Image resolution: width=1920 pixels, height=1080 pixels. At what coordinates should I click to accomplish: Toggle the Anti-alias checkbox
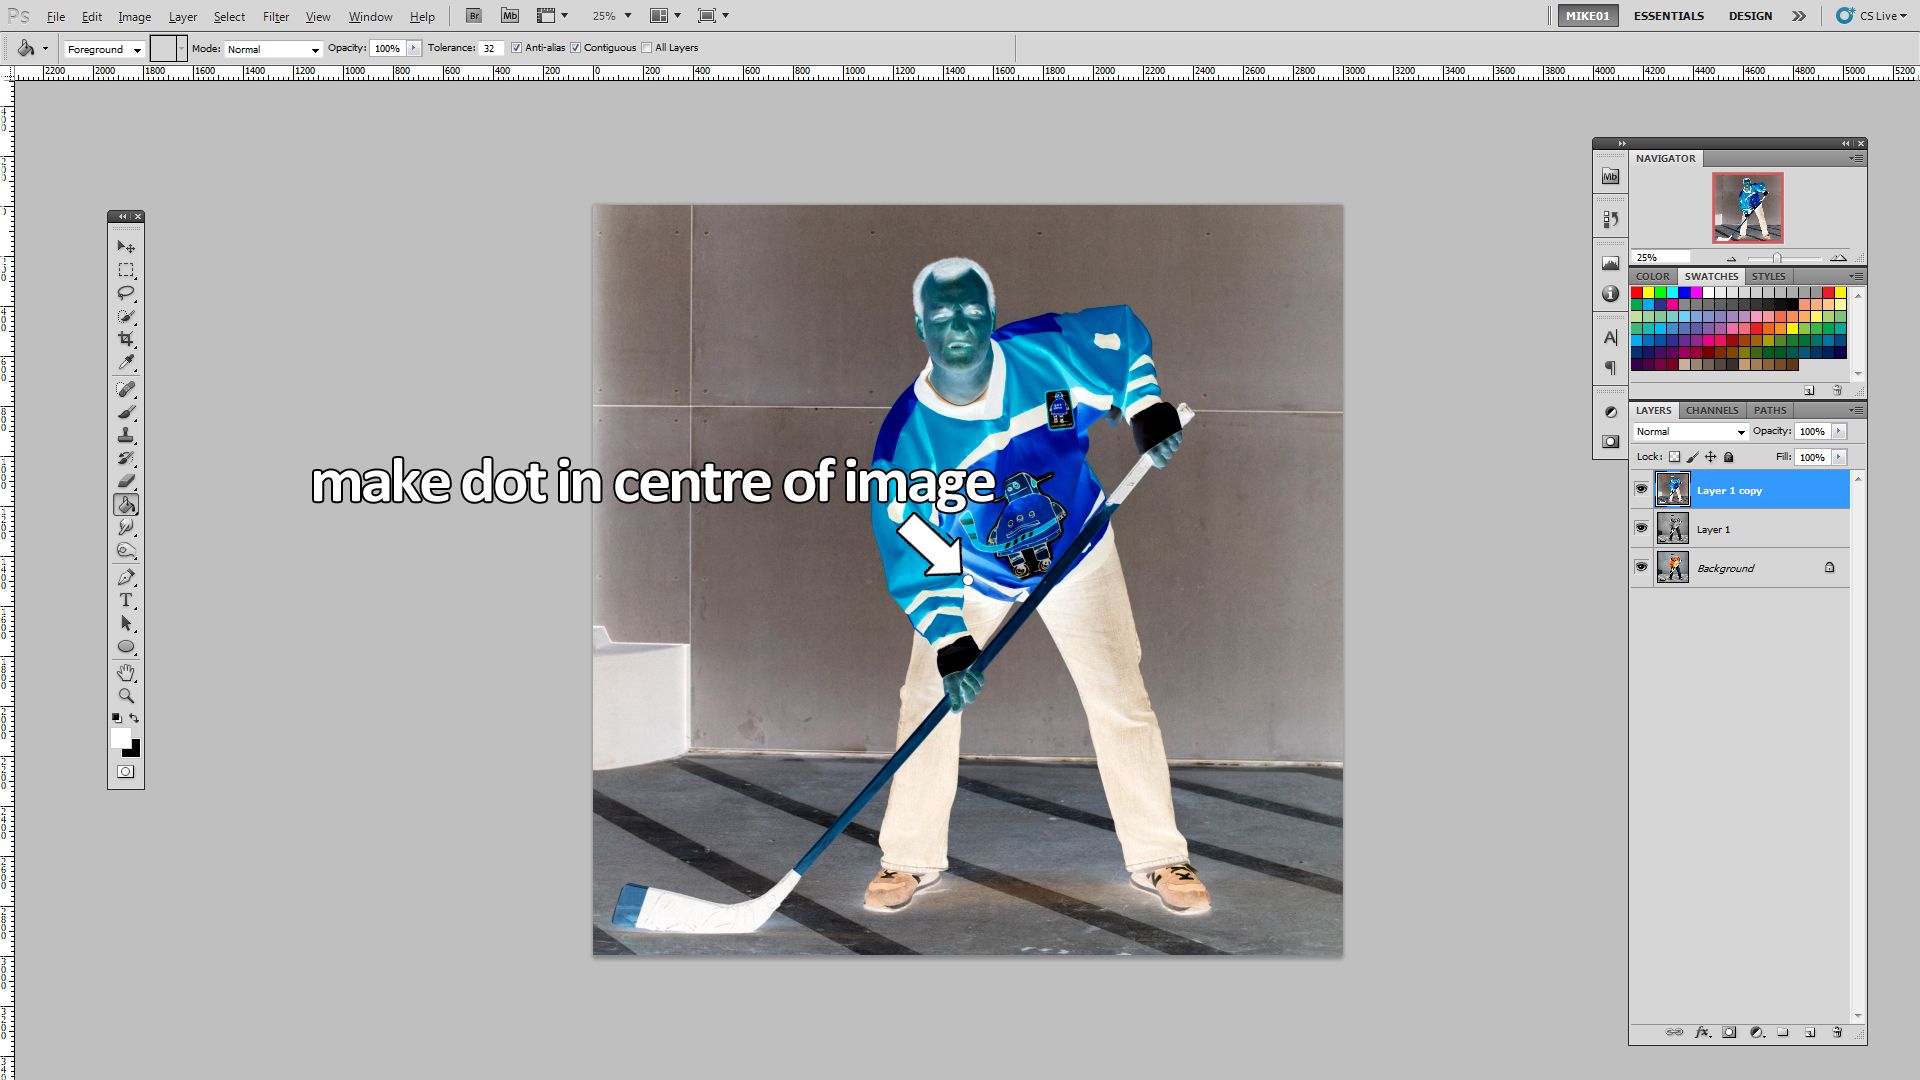point(517,48)
